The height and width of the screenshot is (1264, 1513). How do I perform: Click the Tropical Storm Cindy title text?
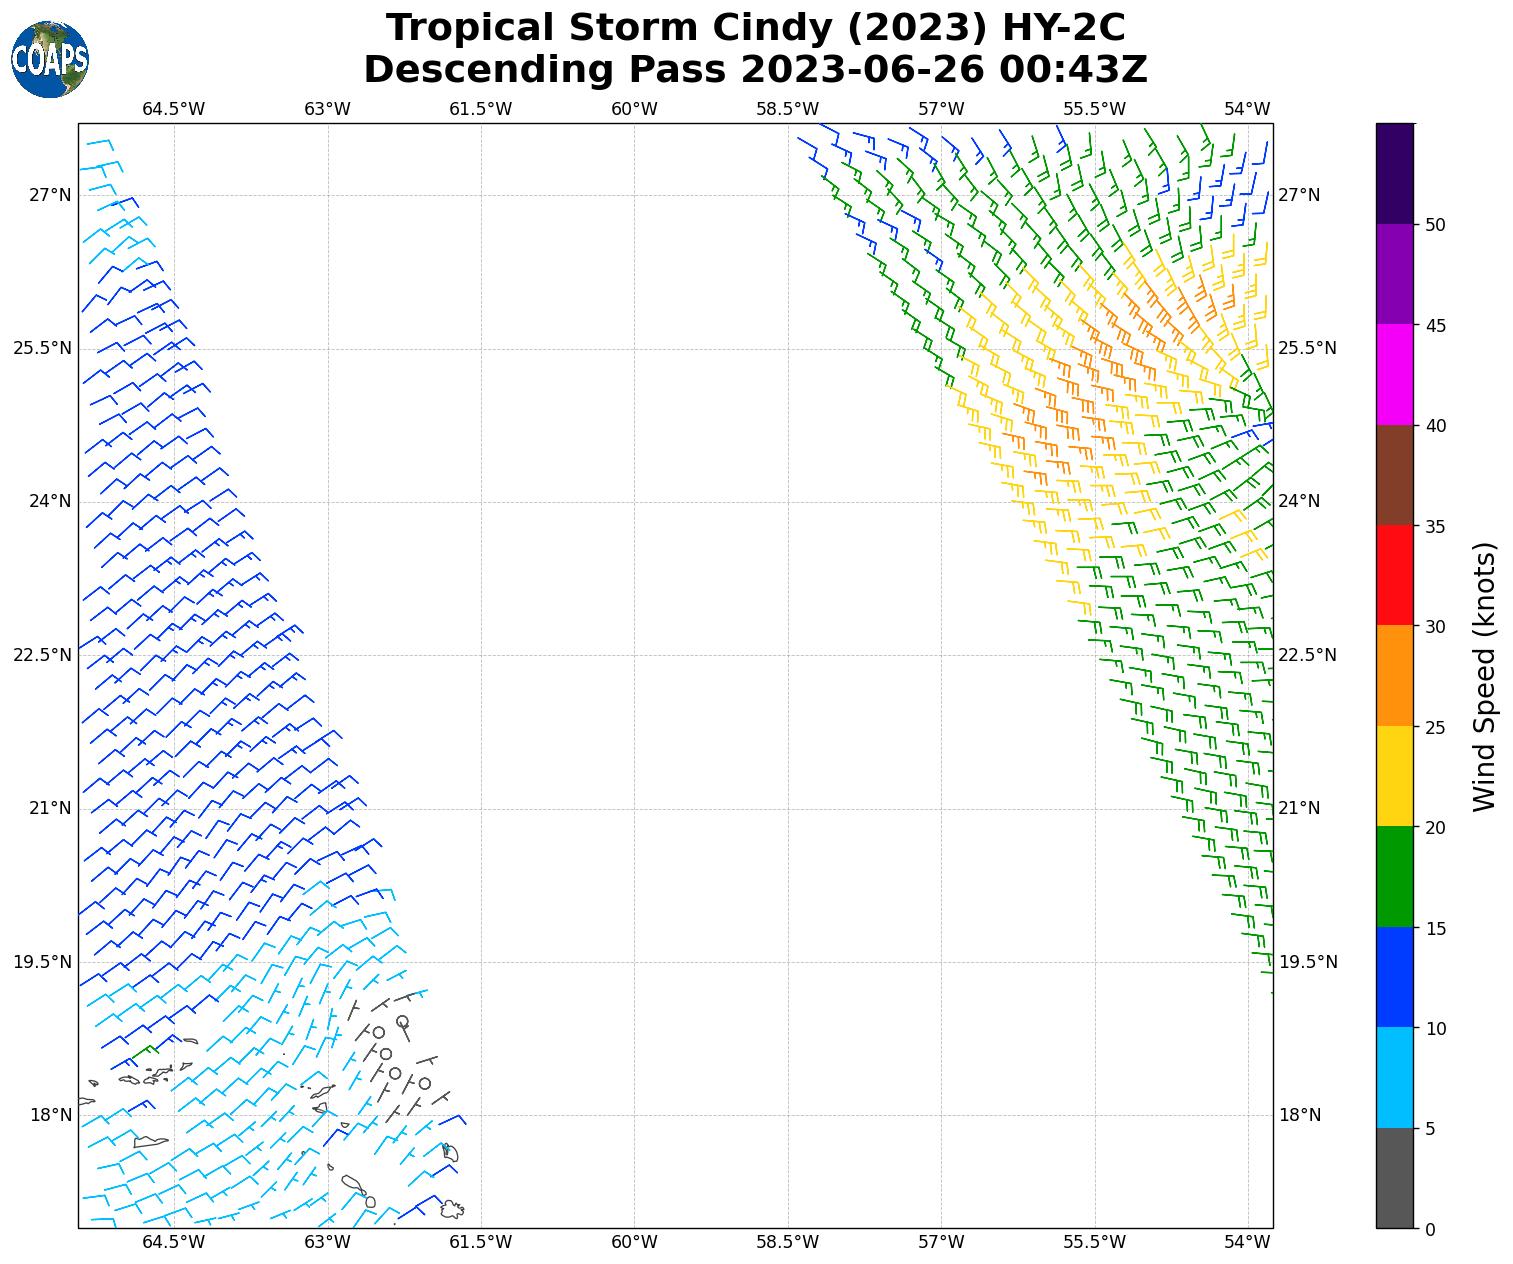[755, 28]
